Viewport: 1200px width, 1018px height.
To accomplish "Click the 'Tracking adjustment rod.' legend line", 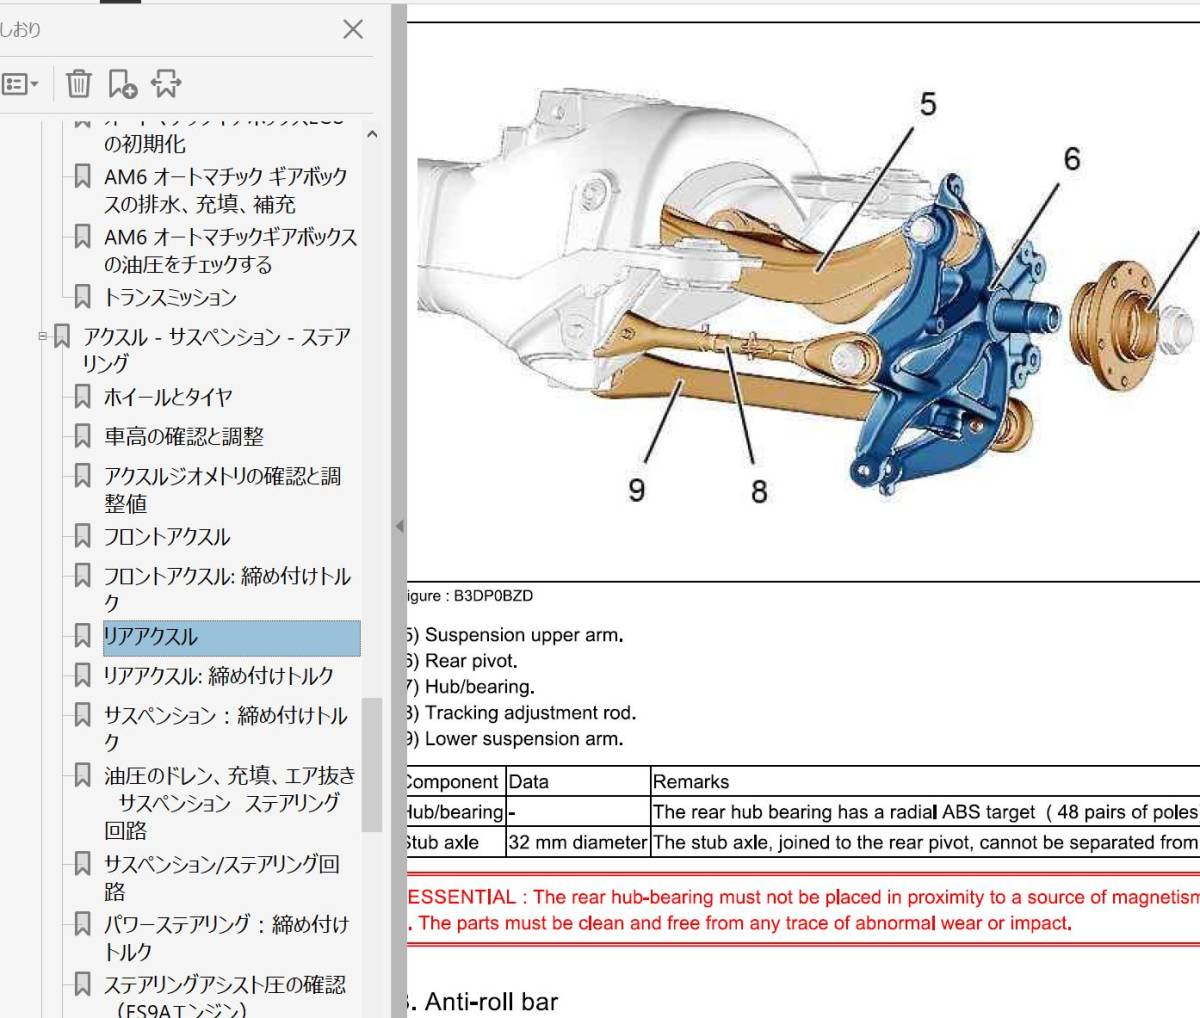I will click(521, 713).
